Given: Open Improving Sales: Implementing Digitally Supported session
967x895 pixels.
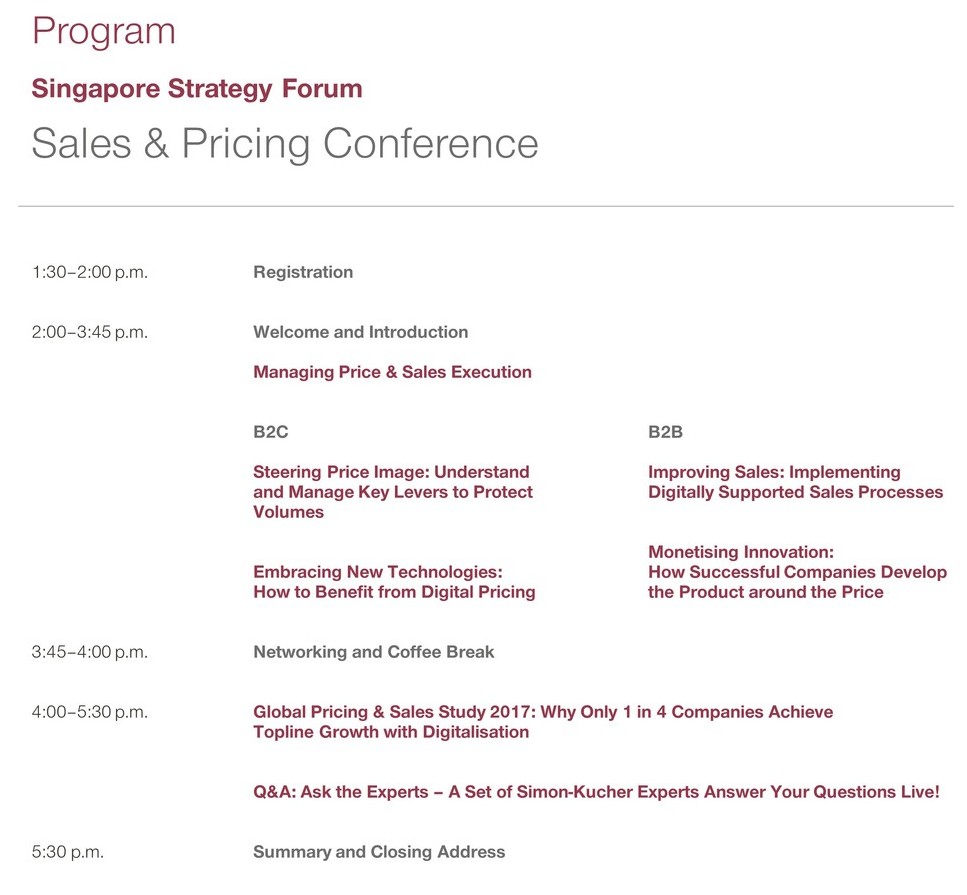Looking at the screenshot, I should [796, 482].
